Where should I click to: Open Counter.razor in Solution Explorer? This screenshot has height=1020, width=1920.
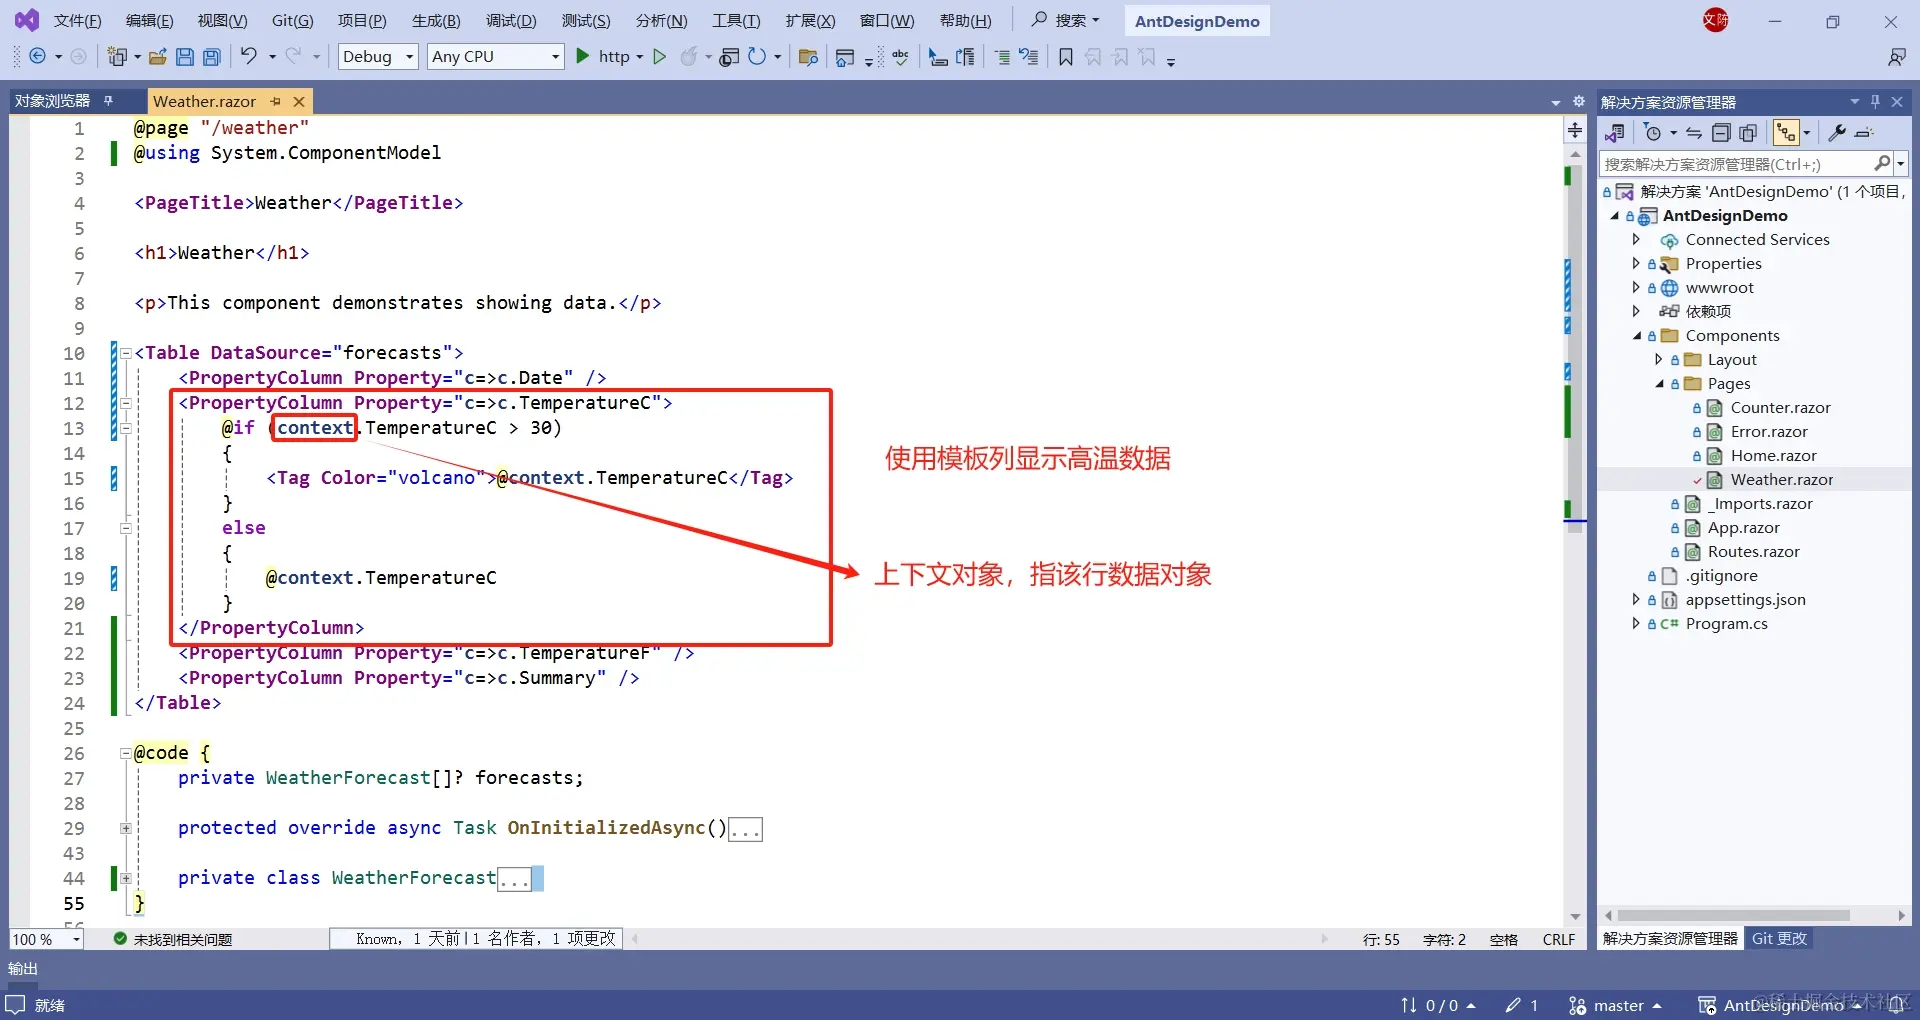tap(1780, 408)
